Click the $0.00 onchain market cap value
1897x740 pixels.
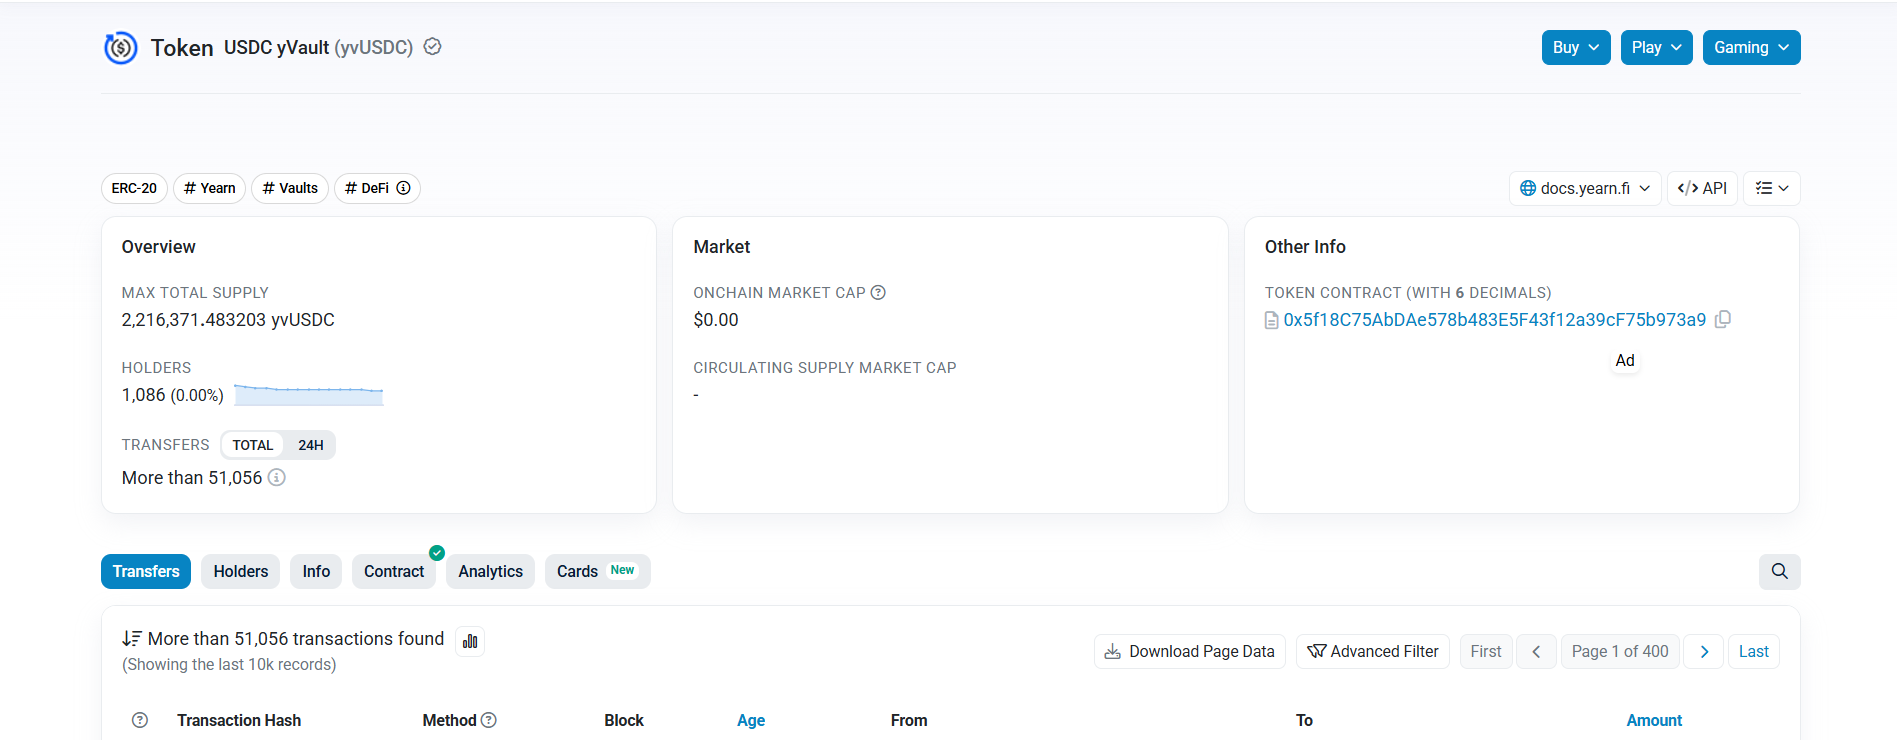[716, 320]
